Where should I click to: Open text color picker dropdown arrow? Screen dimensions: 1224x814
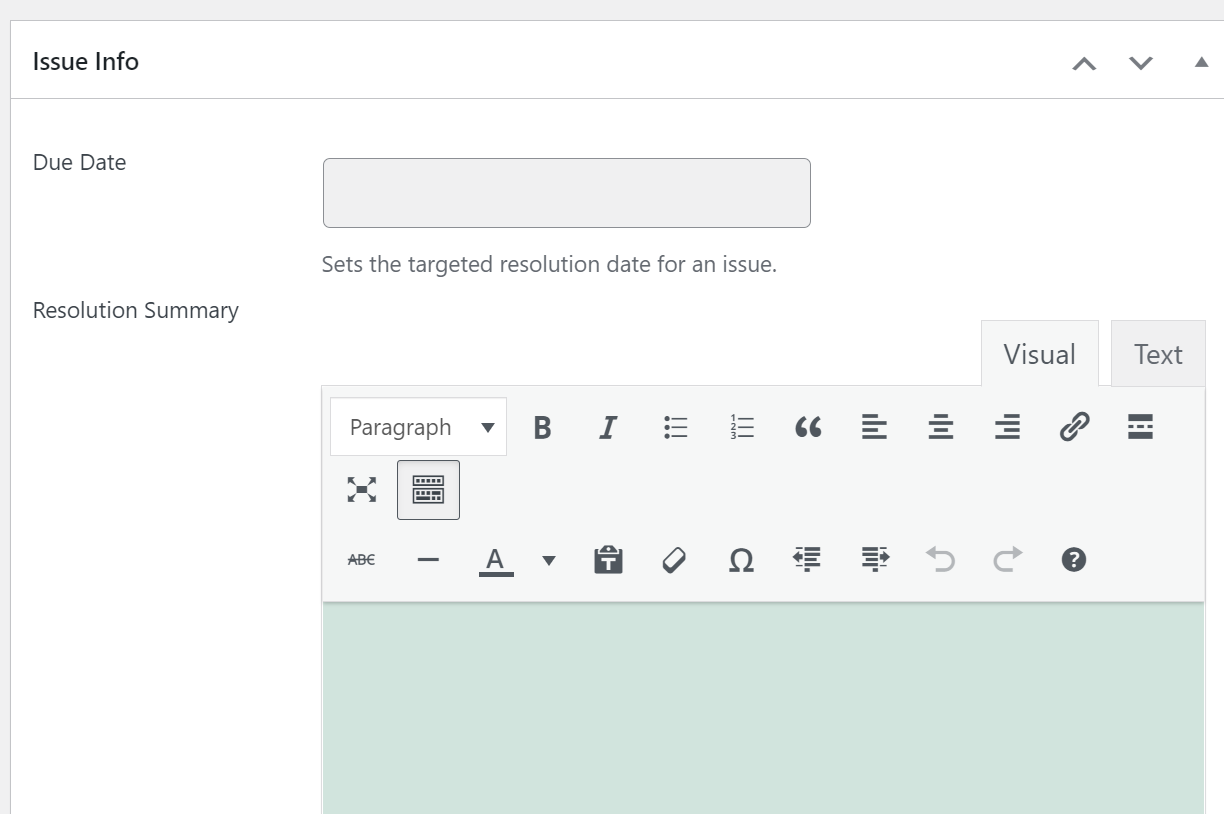548,560
